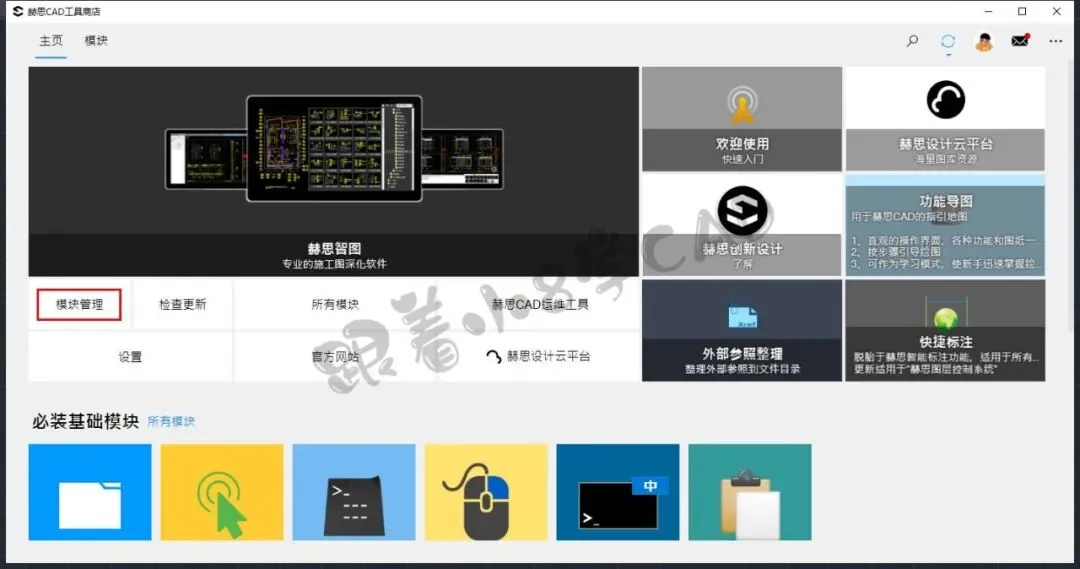Open the 外部参照整理 tile
The height and width of the screenshot is (569, 1080).
[x=742, y=330]
